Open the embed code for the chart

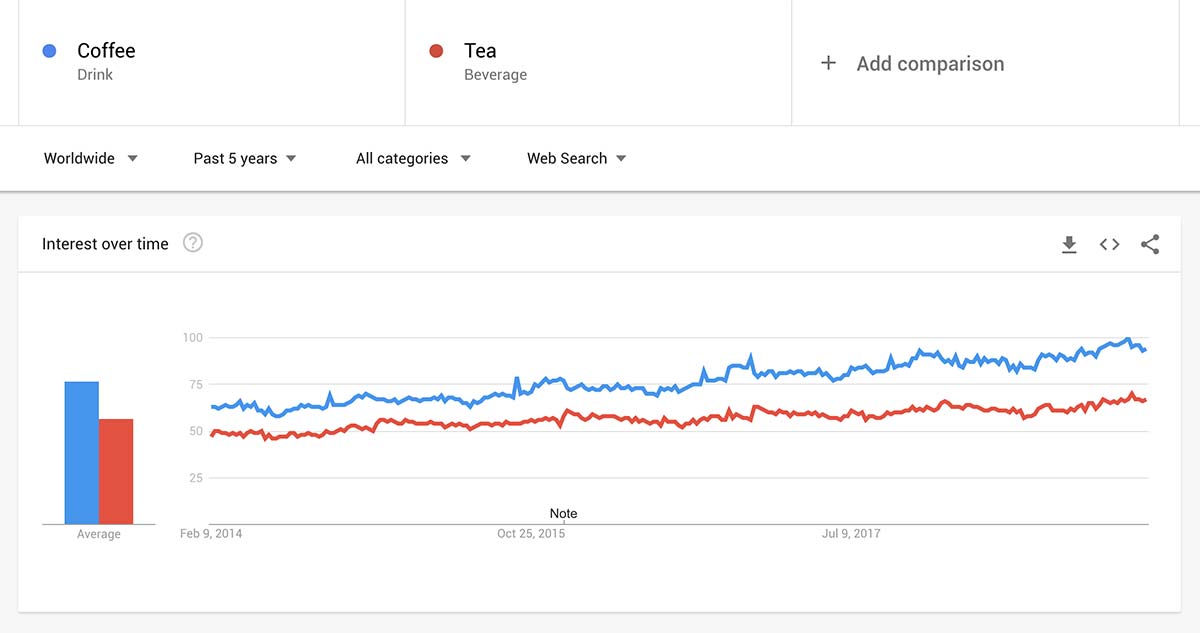[x=1109, y=243]
